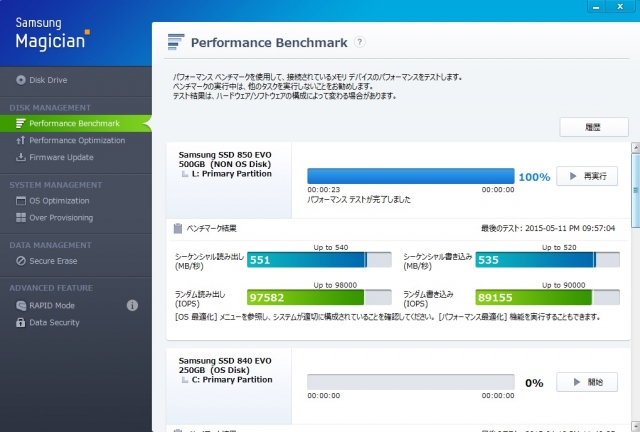
Task: Close the Samsung Magician window
Action: (x=620, y=7)
